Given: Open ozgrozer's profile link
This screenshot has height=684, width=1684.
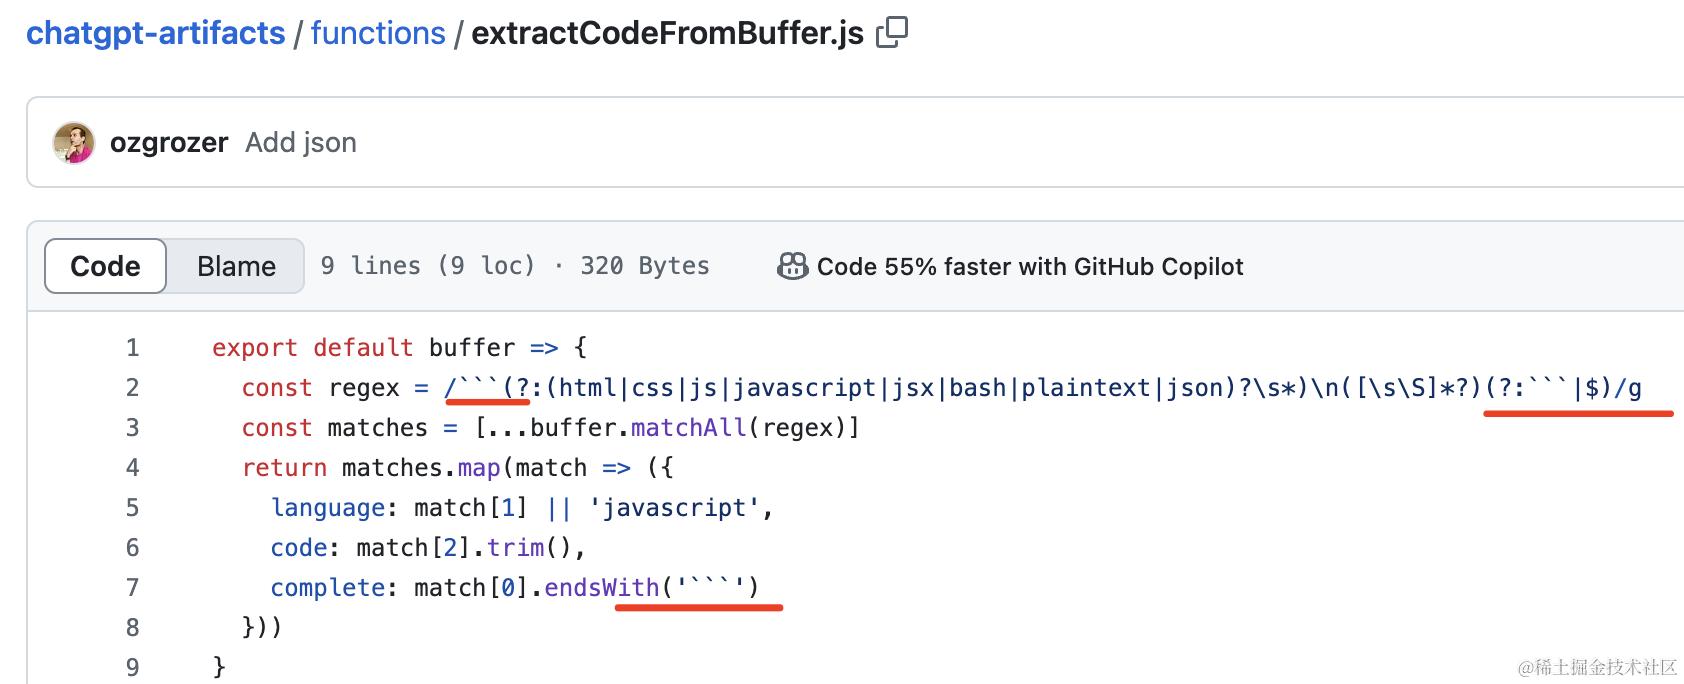Looking at the screenshot, I should (x=169, y=143).
